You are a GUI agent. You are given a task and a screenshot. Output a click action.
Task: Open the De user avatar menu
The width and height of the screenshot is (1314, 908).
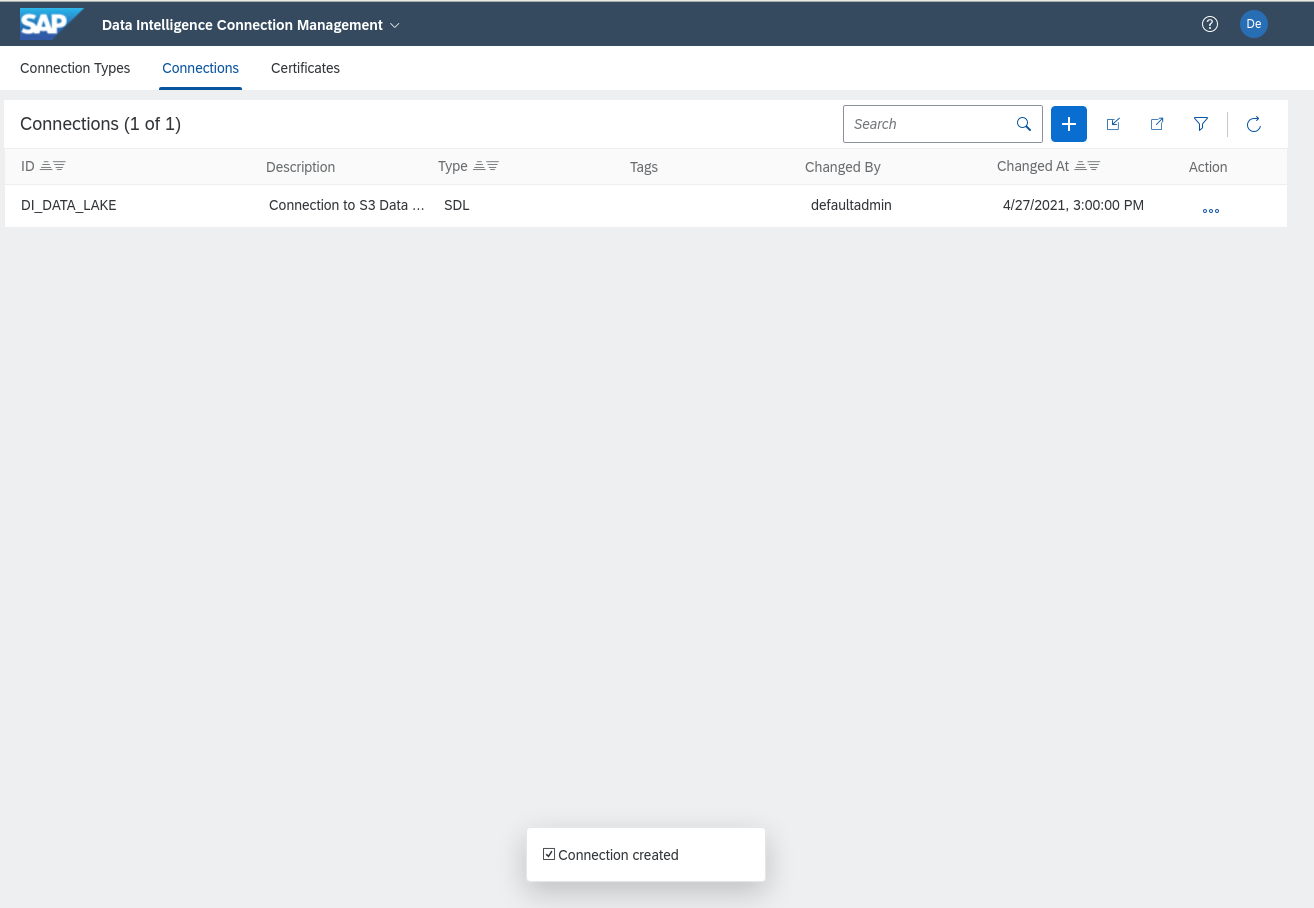point(1254,24)
